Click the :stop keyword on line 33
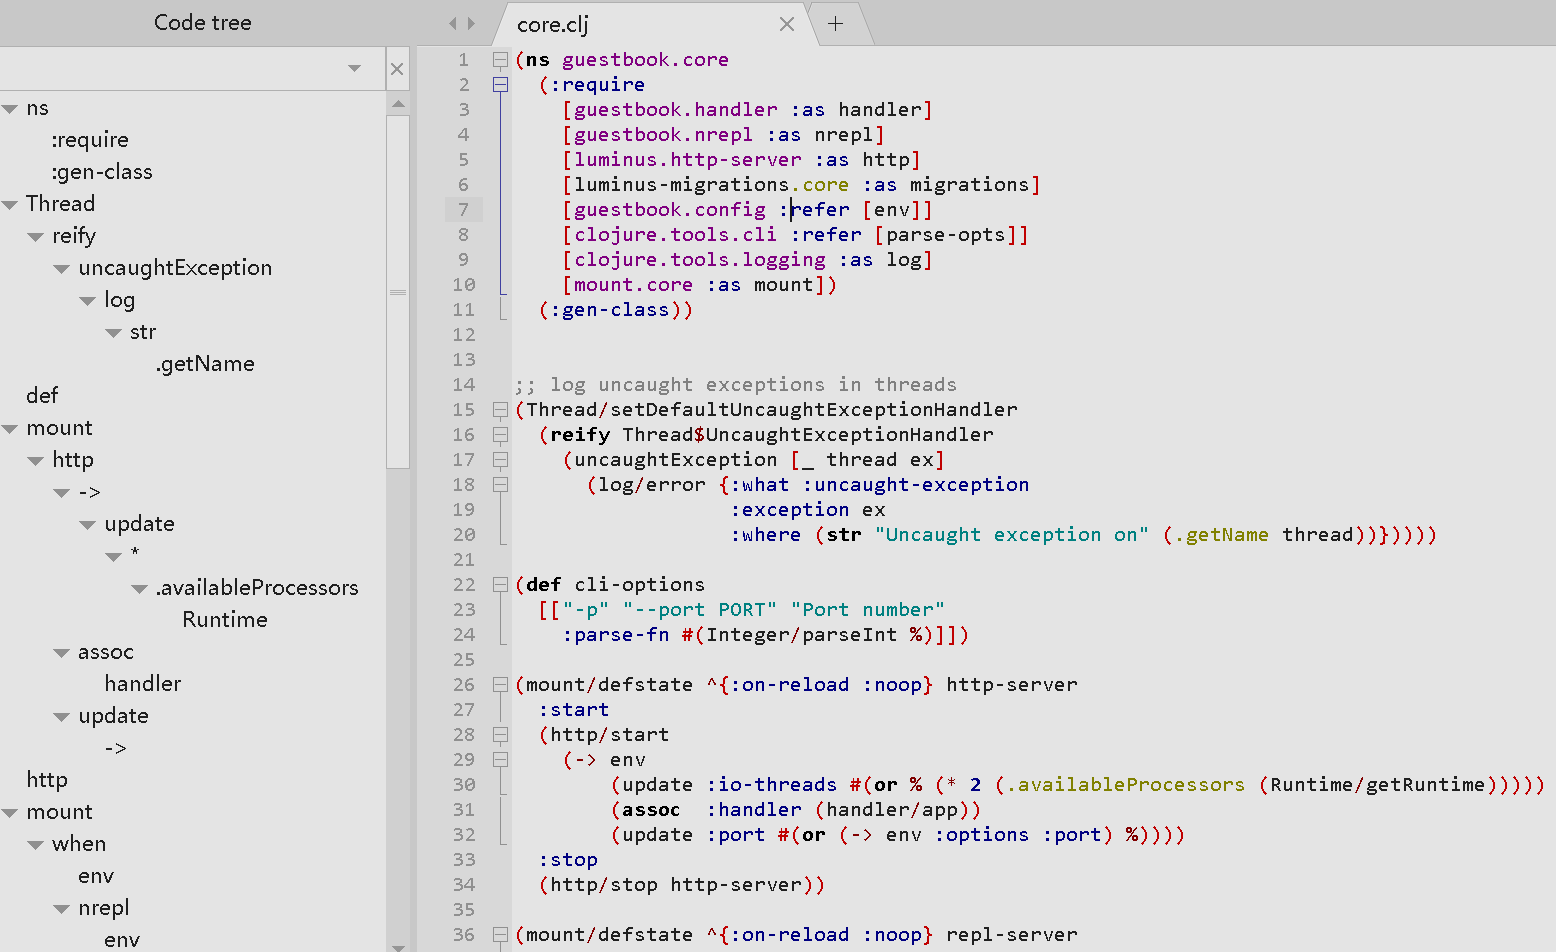 coord(568,860)
